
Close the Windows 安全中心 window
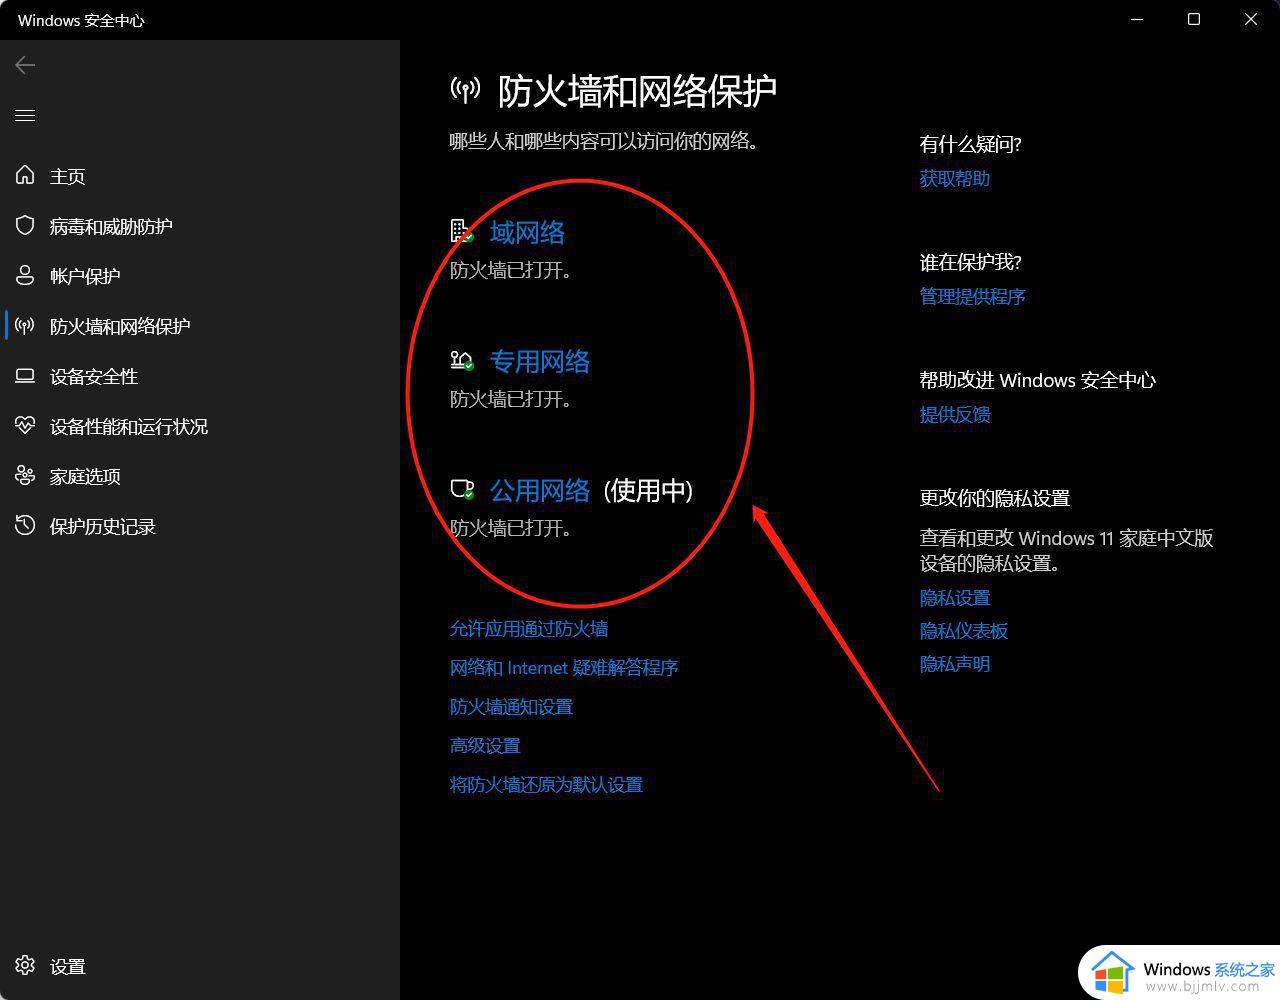coord(1251,19)
